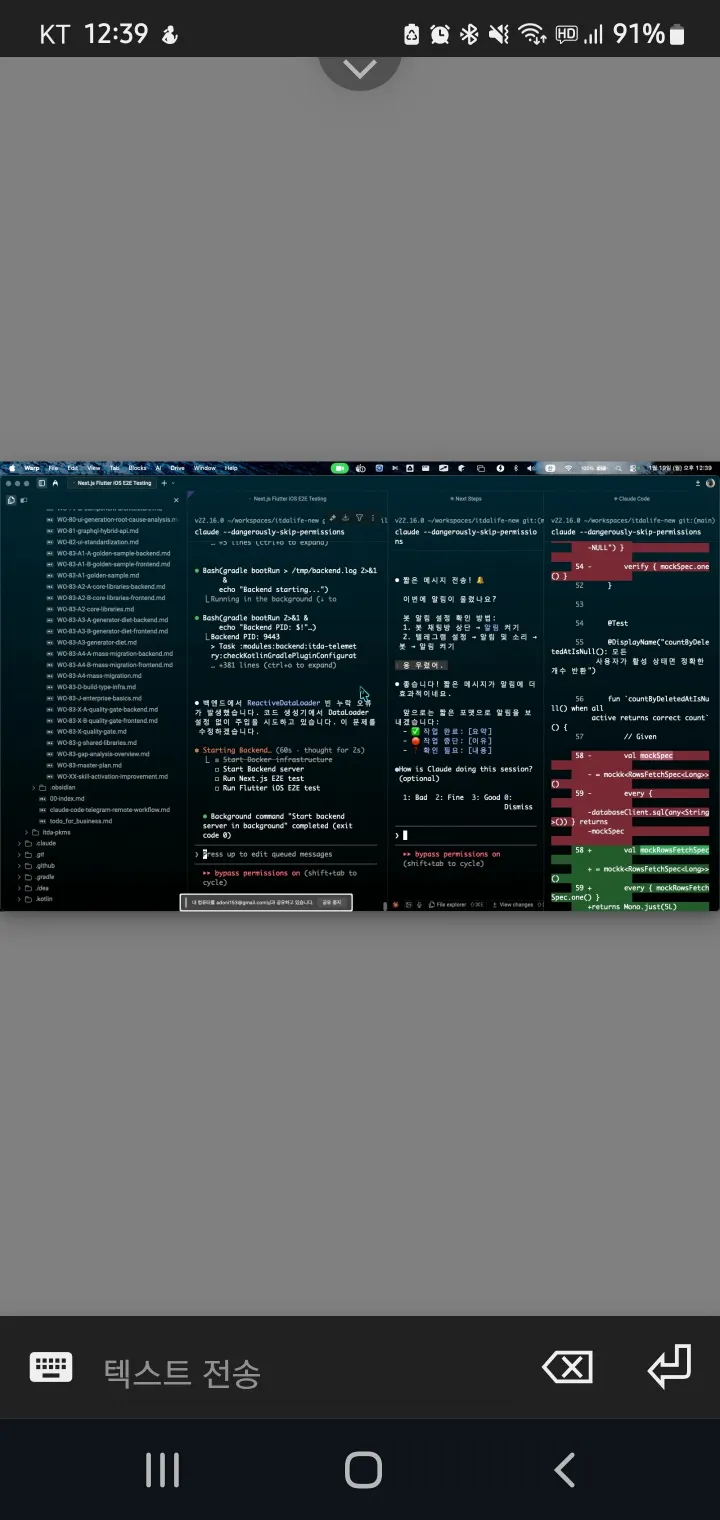
Task: Open the File menu in Warp
Action: click(53, 467)
